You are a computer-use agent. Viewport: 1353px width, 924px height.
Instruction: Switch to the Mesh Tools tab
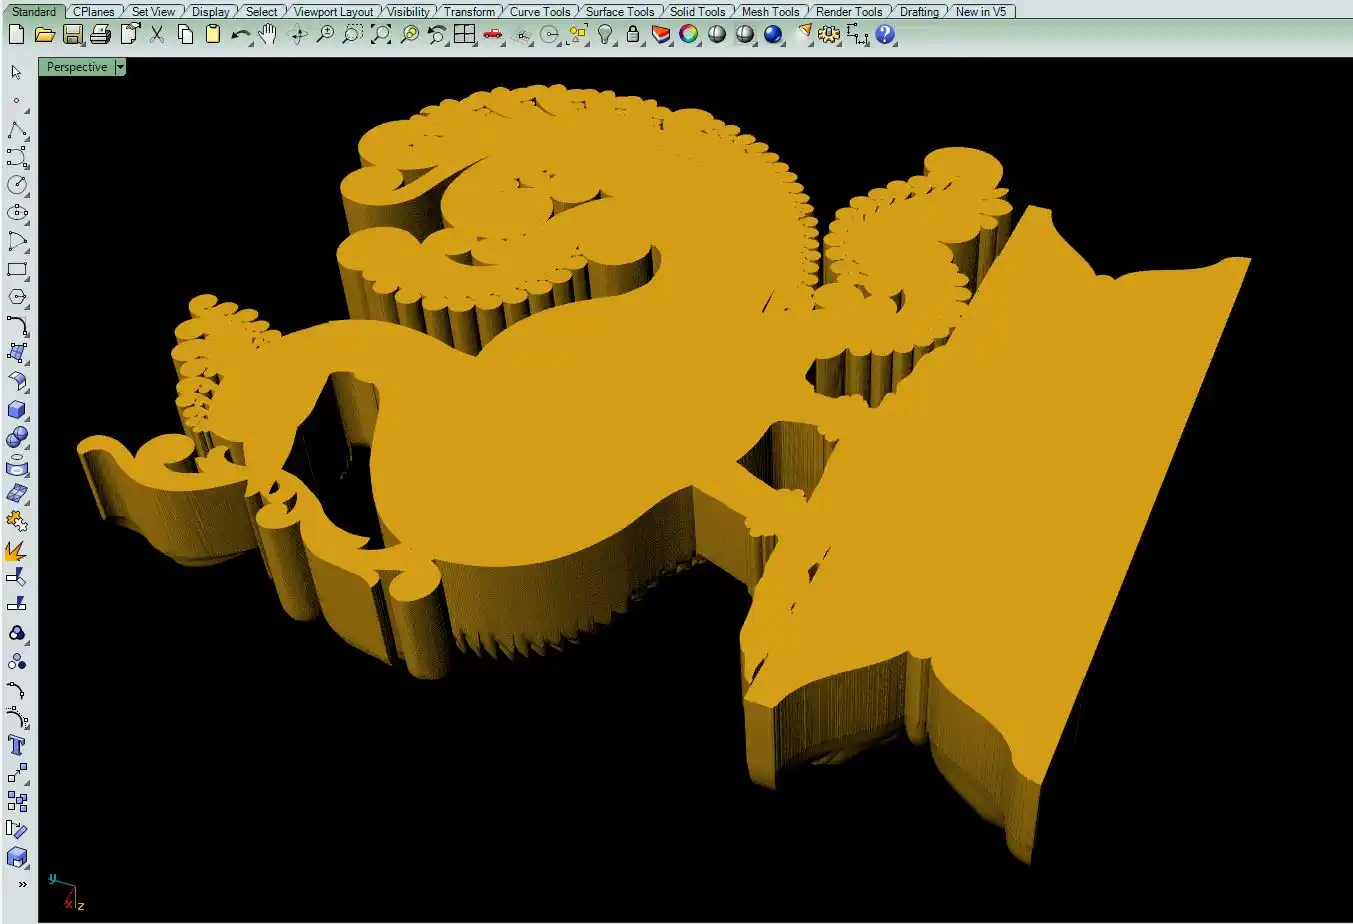click(770, 12)
